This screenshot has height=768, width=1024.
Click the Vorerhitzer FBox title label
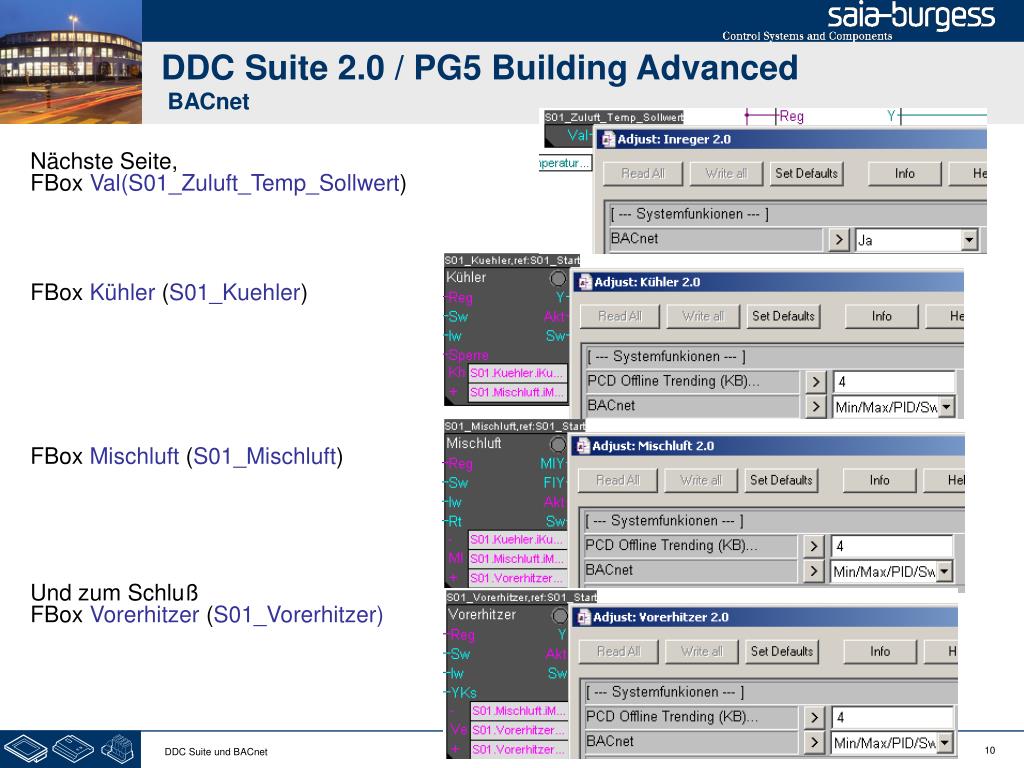482,615
